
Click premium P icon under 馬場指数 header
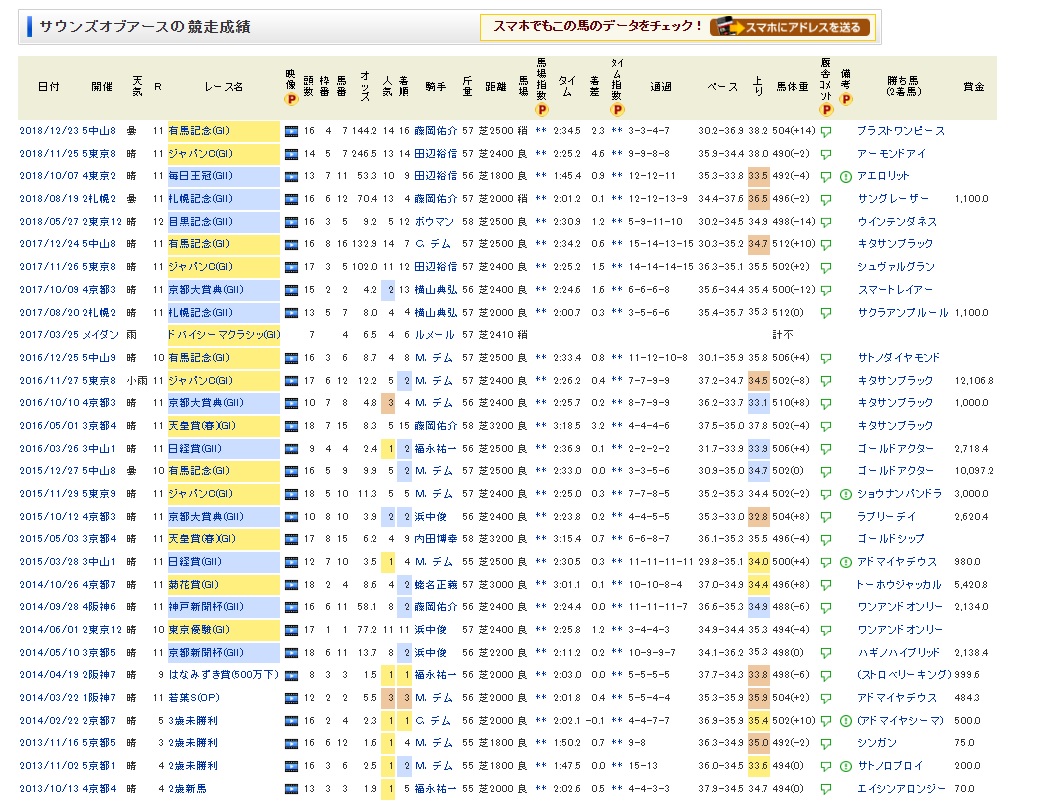point(542,109)
